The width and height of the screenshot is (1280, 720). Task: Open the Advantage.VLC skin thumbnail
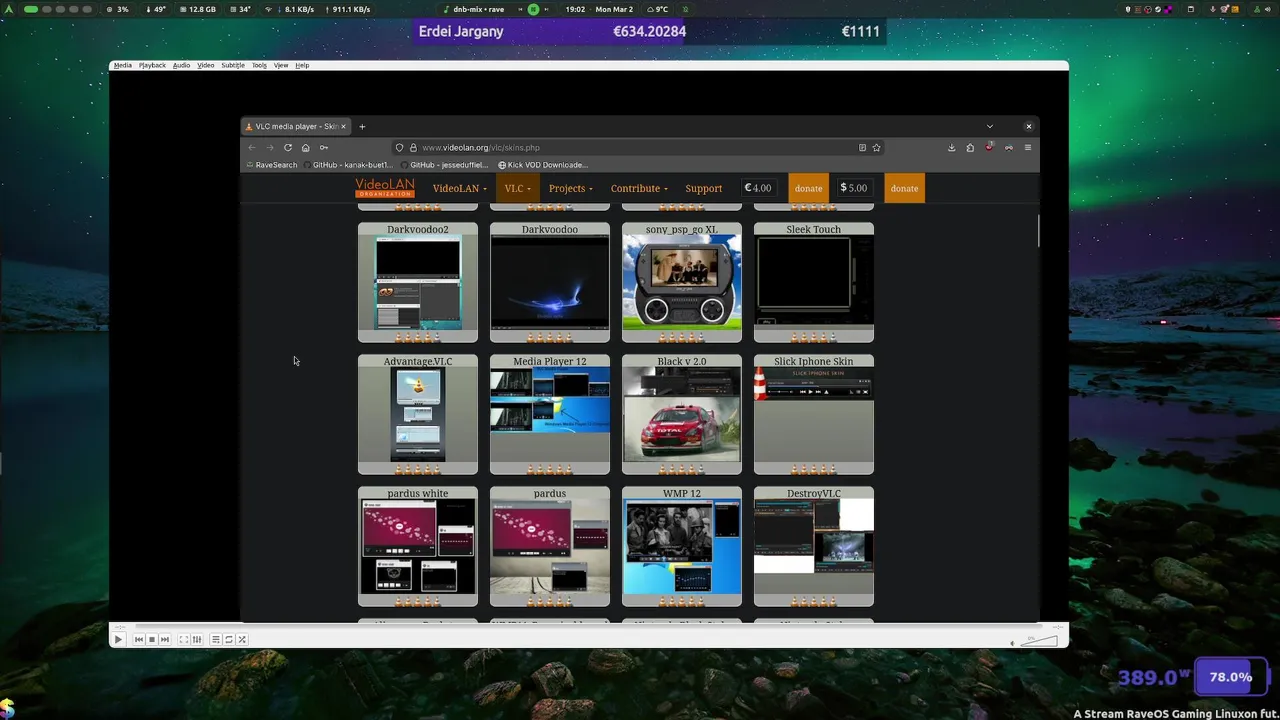click(x=418, y=414)
